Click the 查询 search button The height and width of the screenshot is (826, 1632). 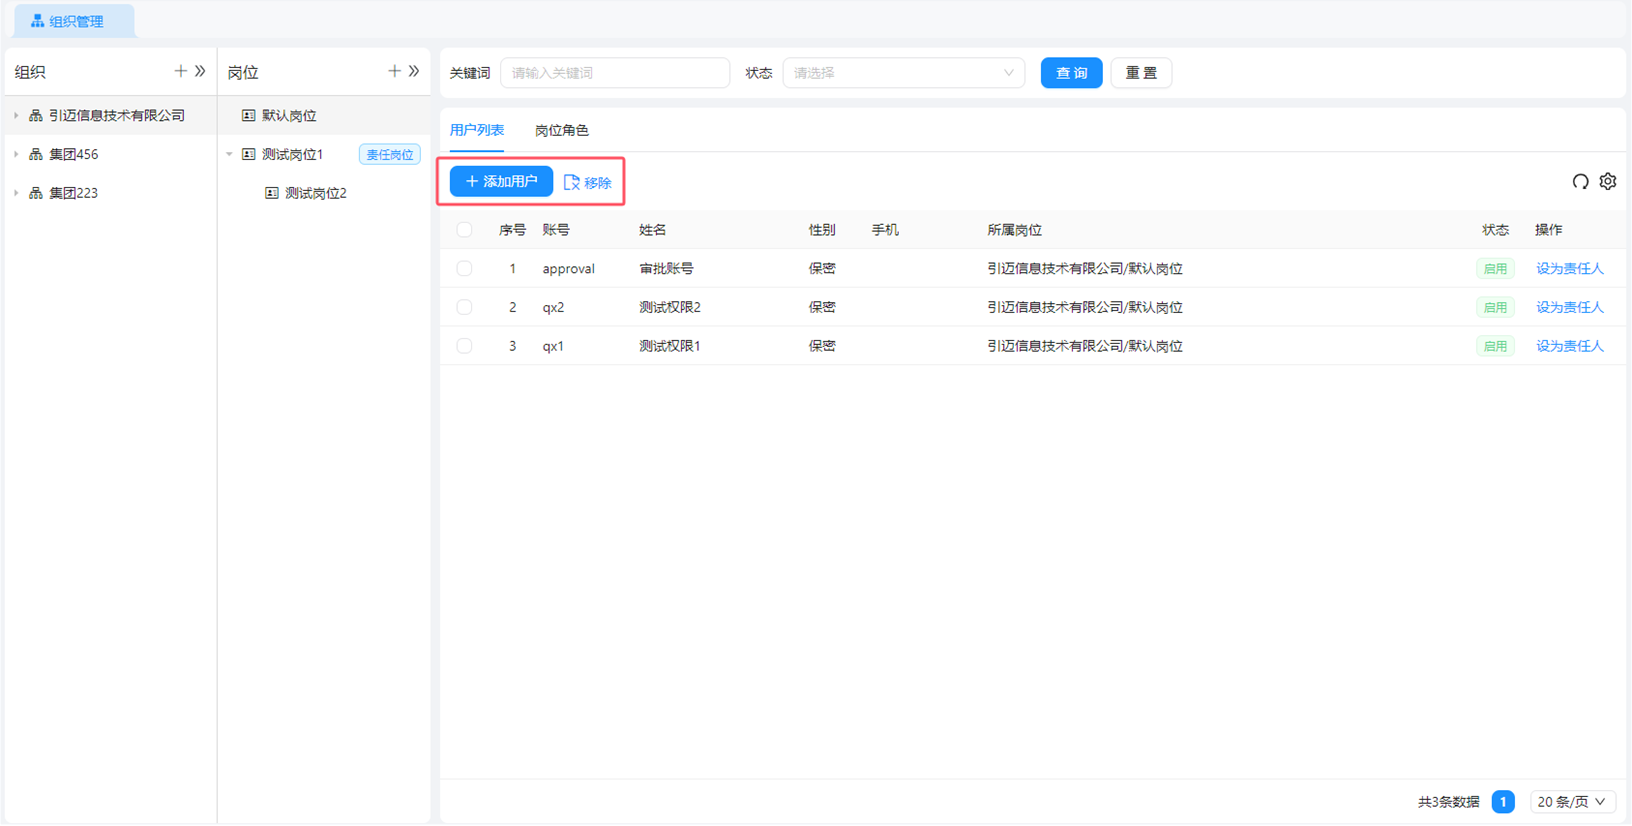tap(1071, 73)
